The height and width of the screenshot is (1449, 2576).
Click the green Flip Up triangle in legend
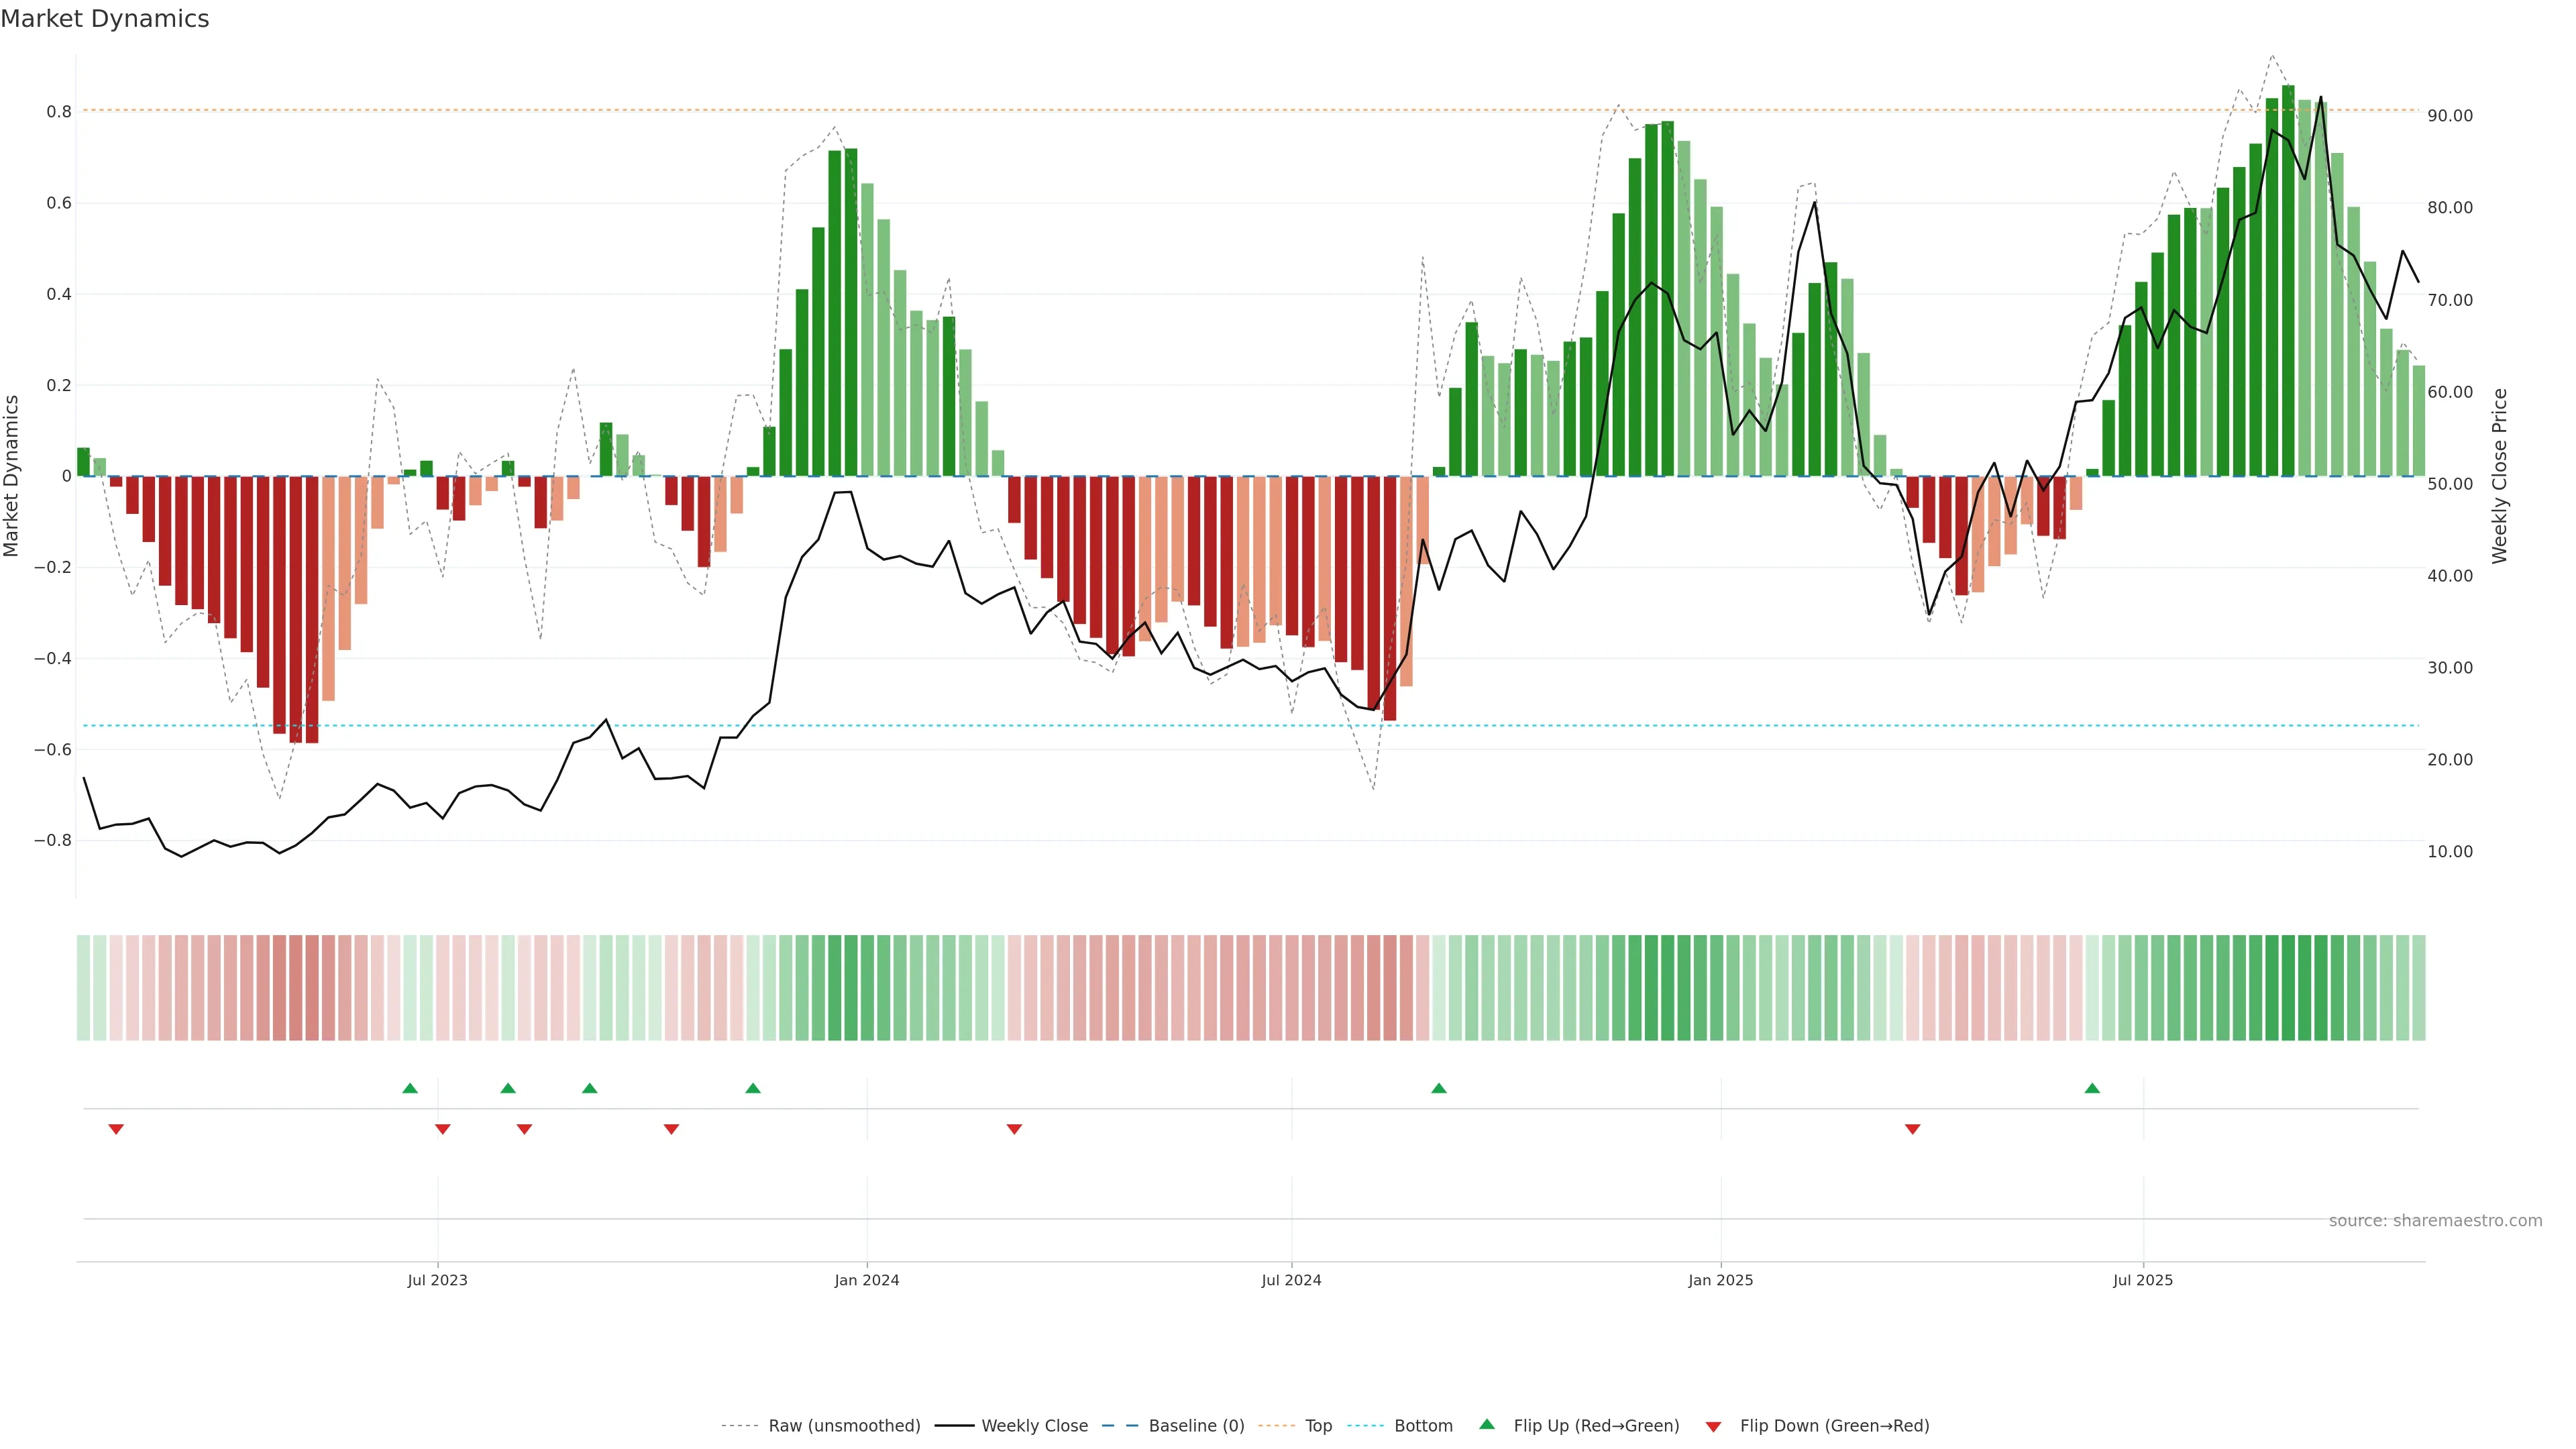(1486, 1424)
